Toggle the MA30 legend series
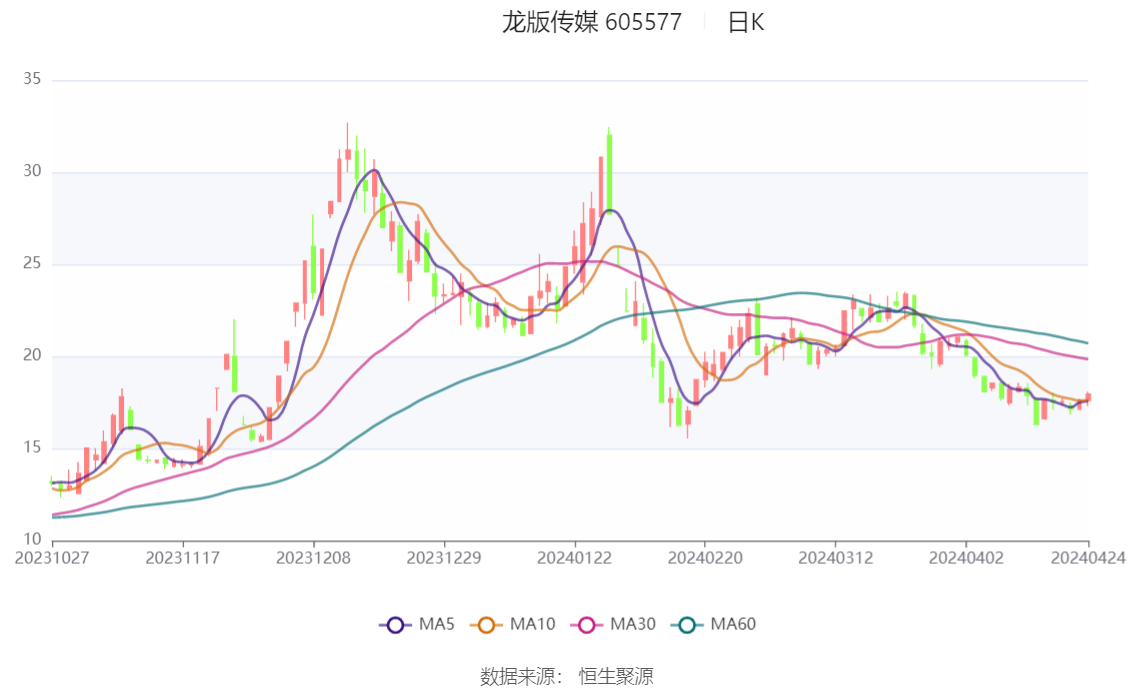 [x=613, y=625]
